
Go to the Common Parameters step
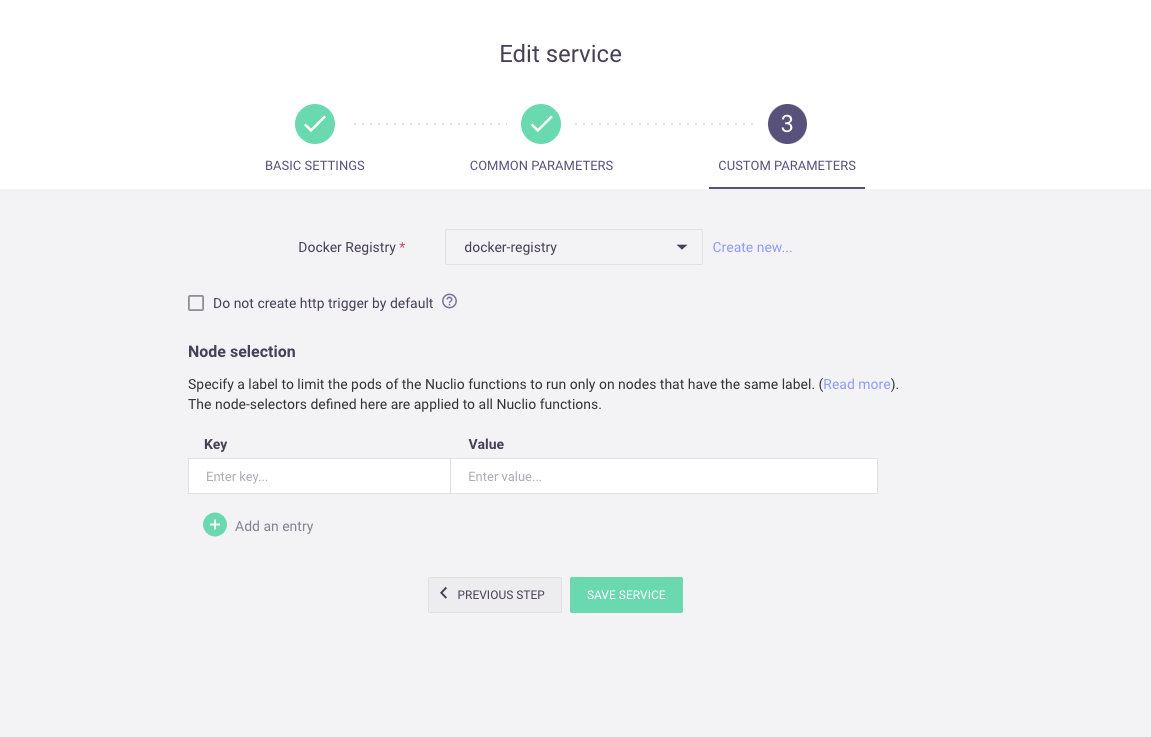tap(541, 165)
